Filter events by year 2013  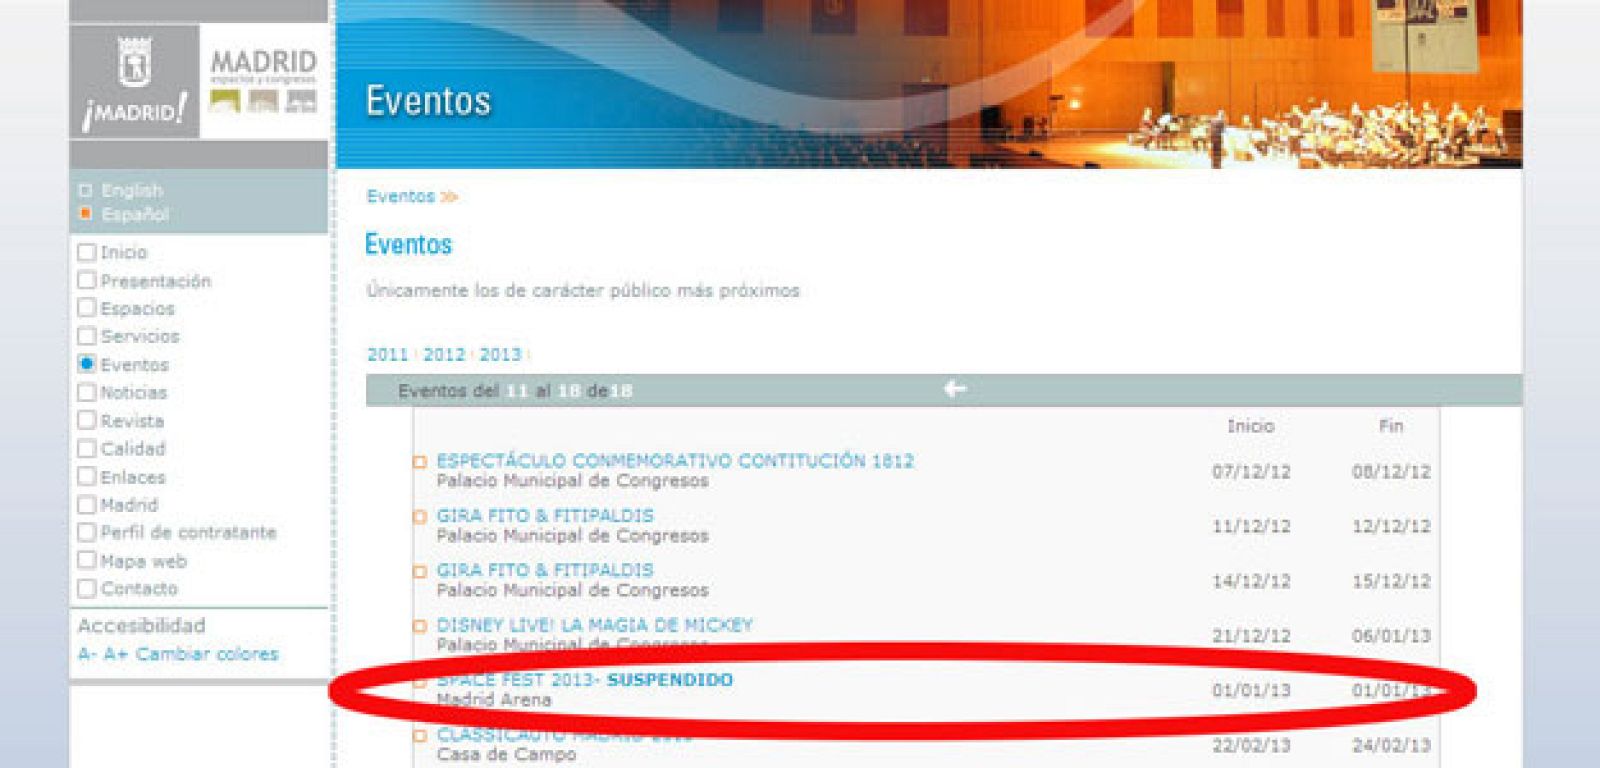pyautogui.click(x=500, y=354)
